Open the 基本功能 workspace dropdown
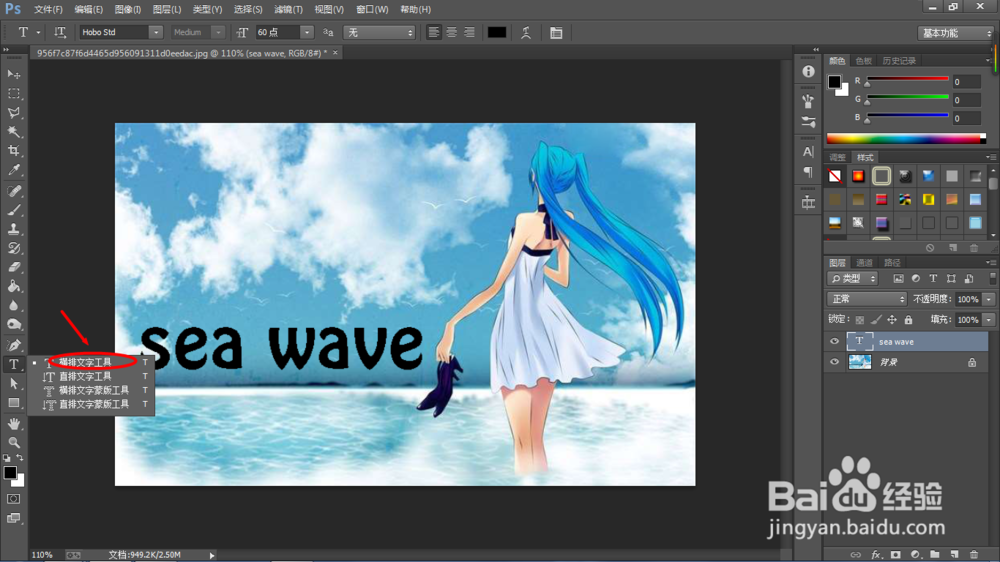This screenshot has width=1000, height=562. (x=955, y=33)
